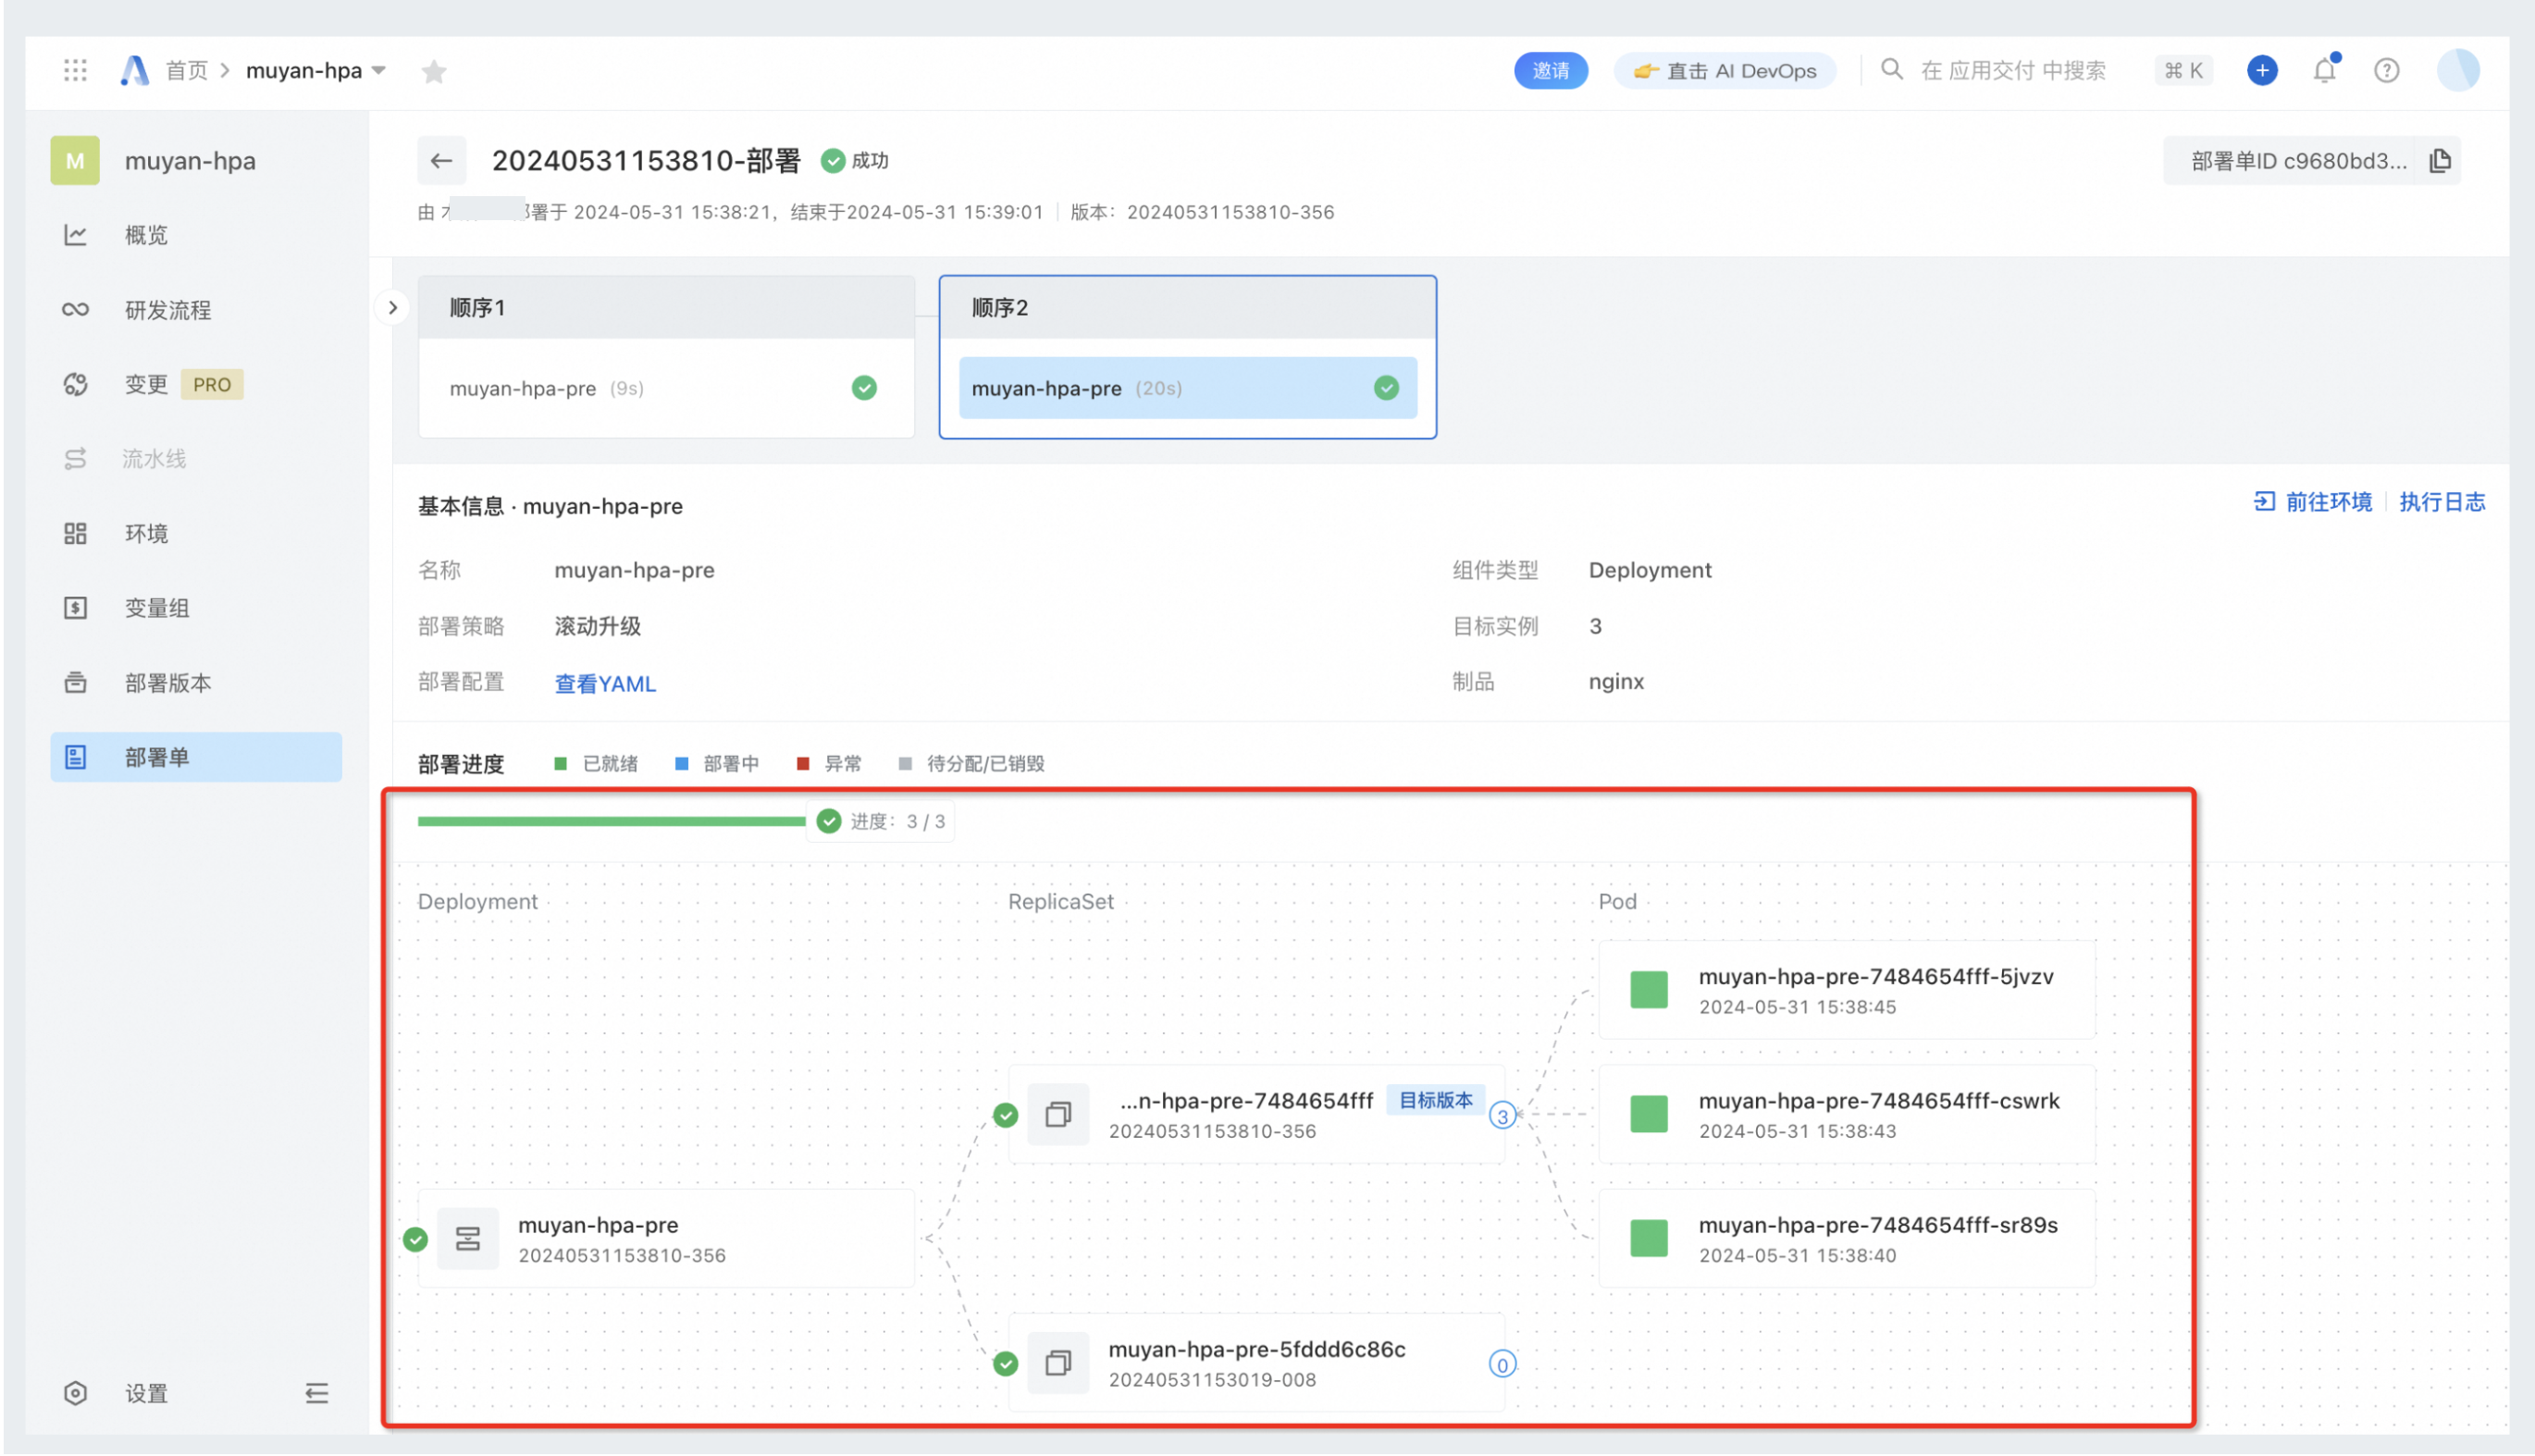Focus the 在应用交付中搜索 search field

click(2012, 70)
